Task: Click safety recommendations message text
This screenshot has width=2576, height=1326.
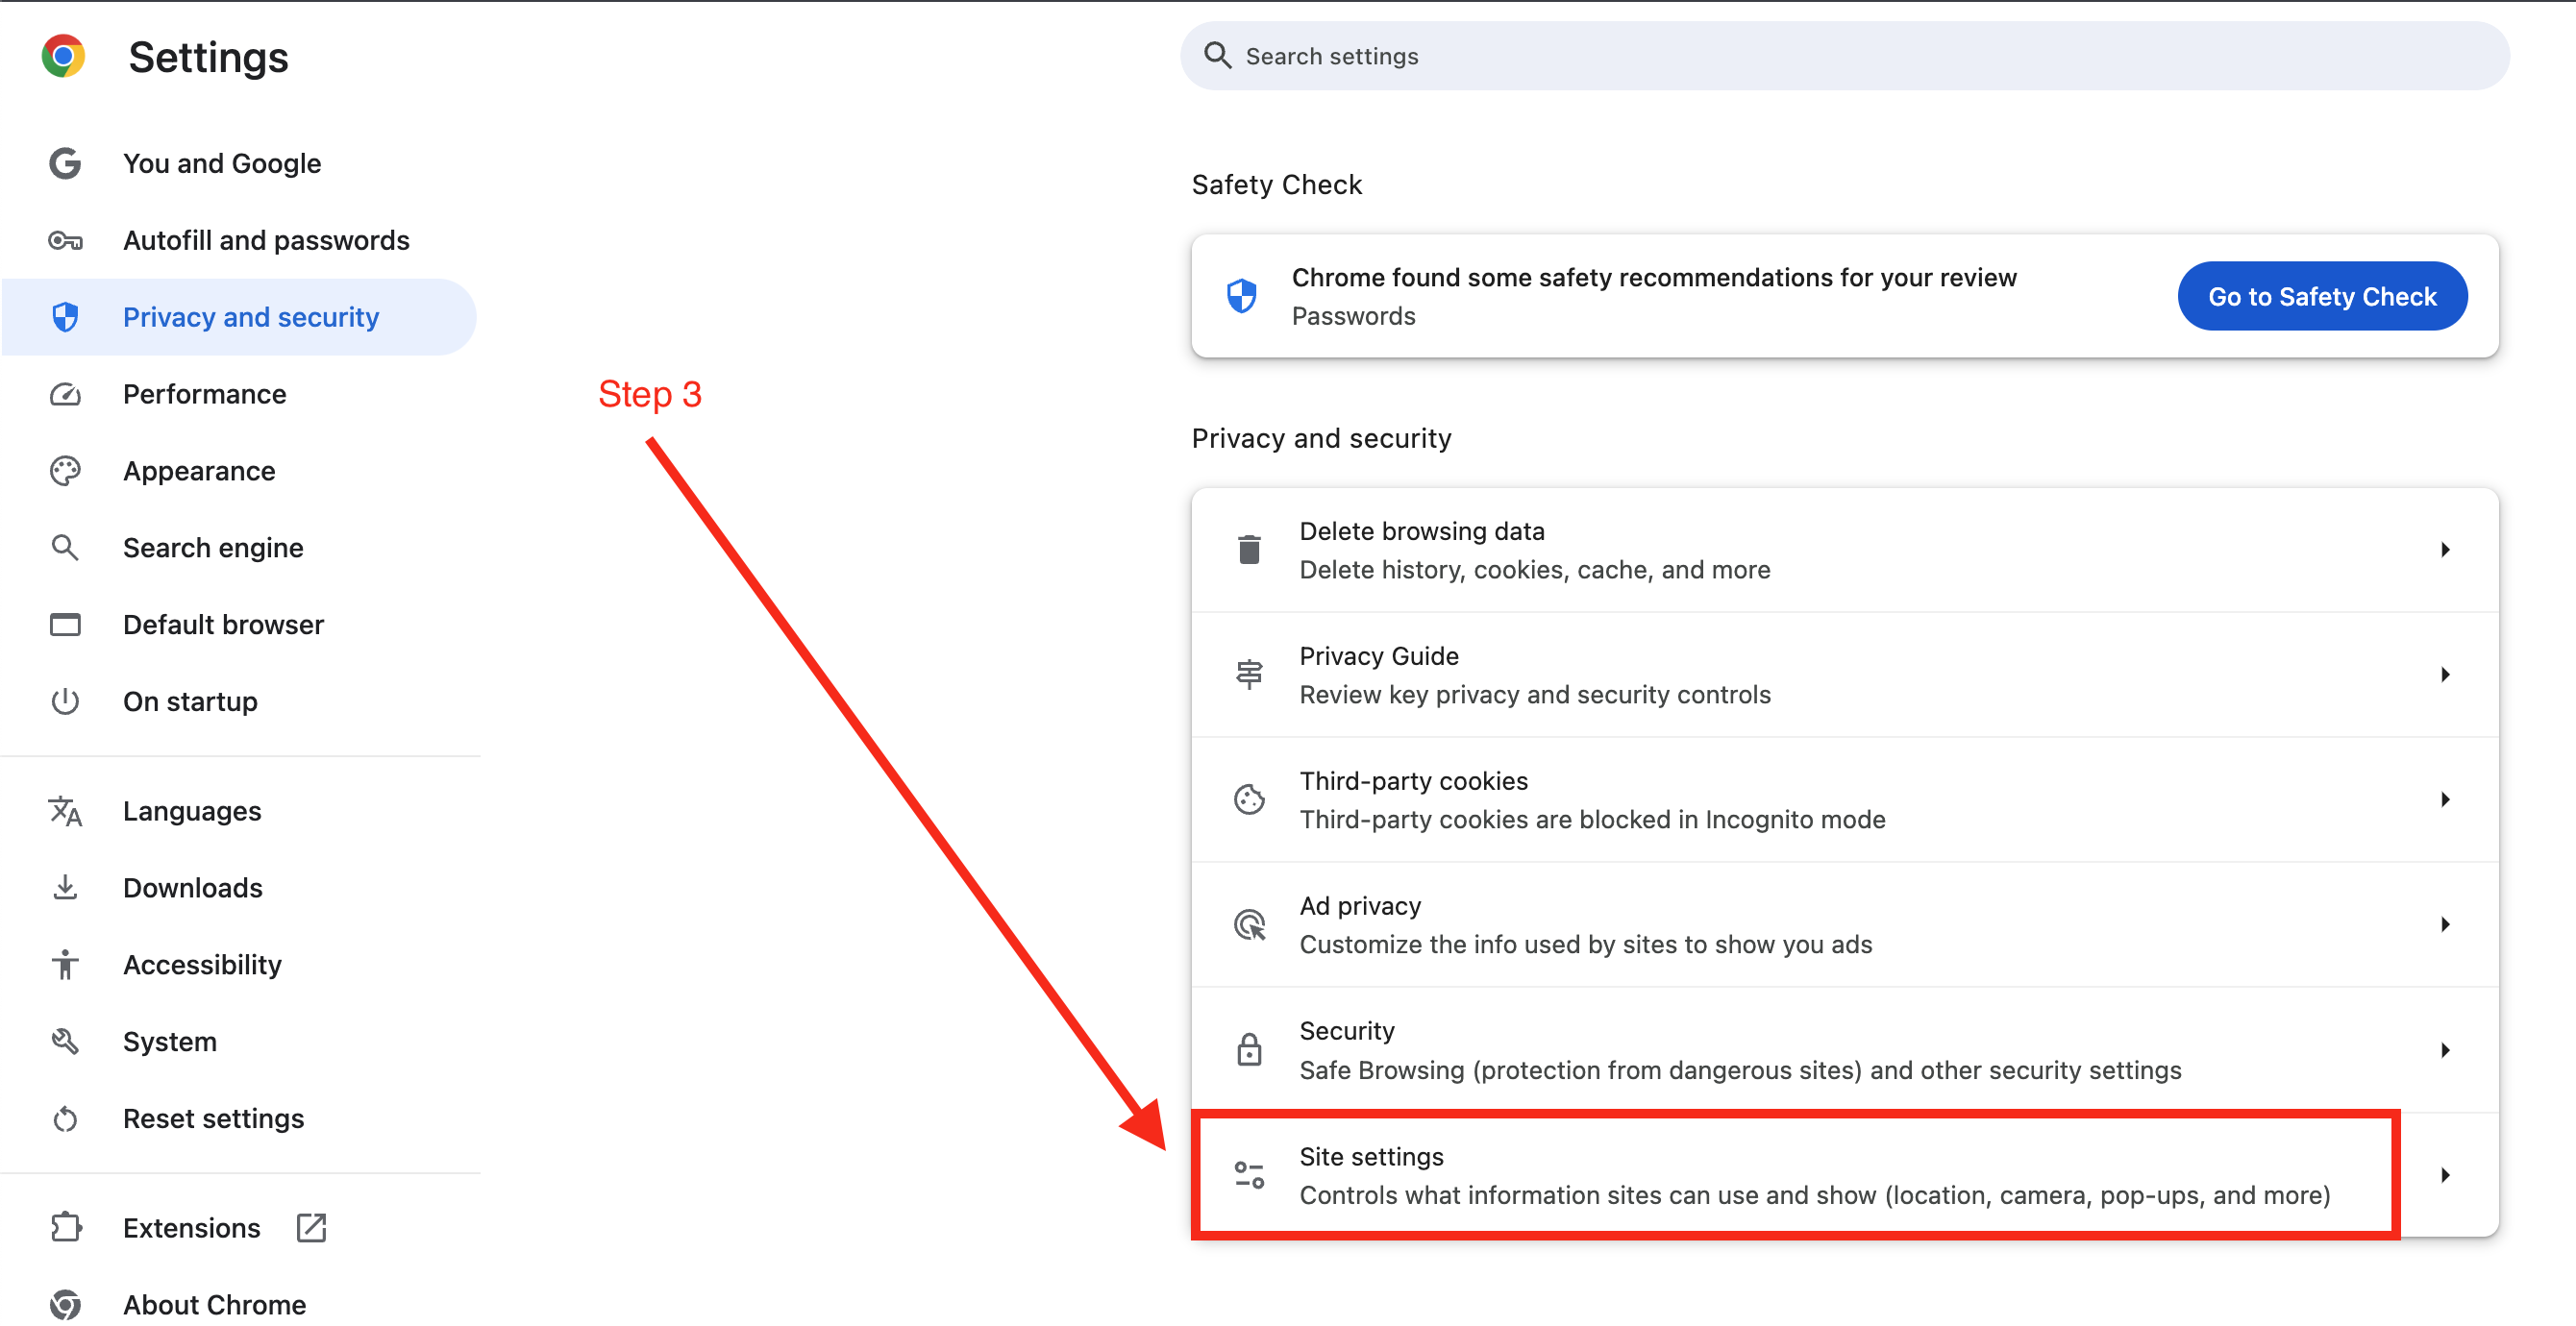Action: click(x=1654, y=277)
